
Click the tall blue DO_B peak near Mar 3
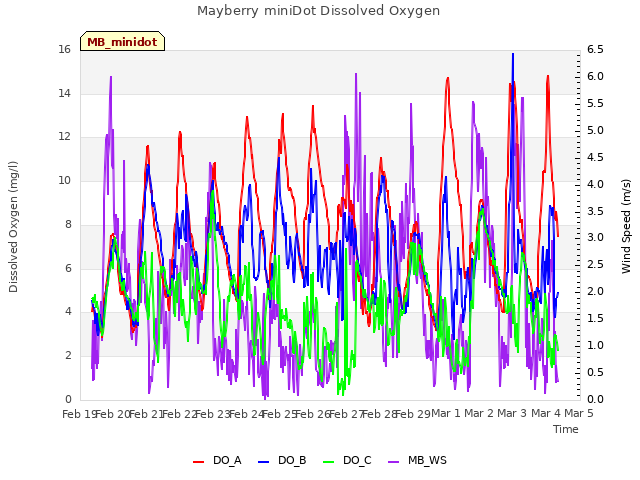point(513,54)
